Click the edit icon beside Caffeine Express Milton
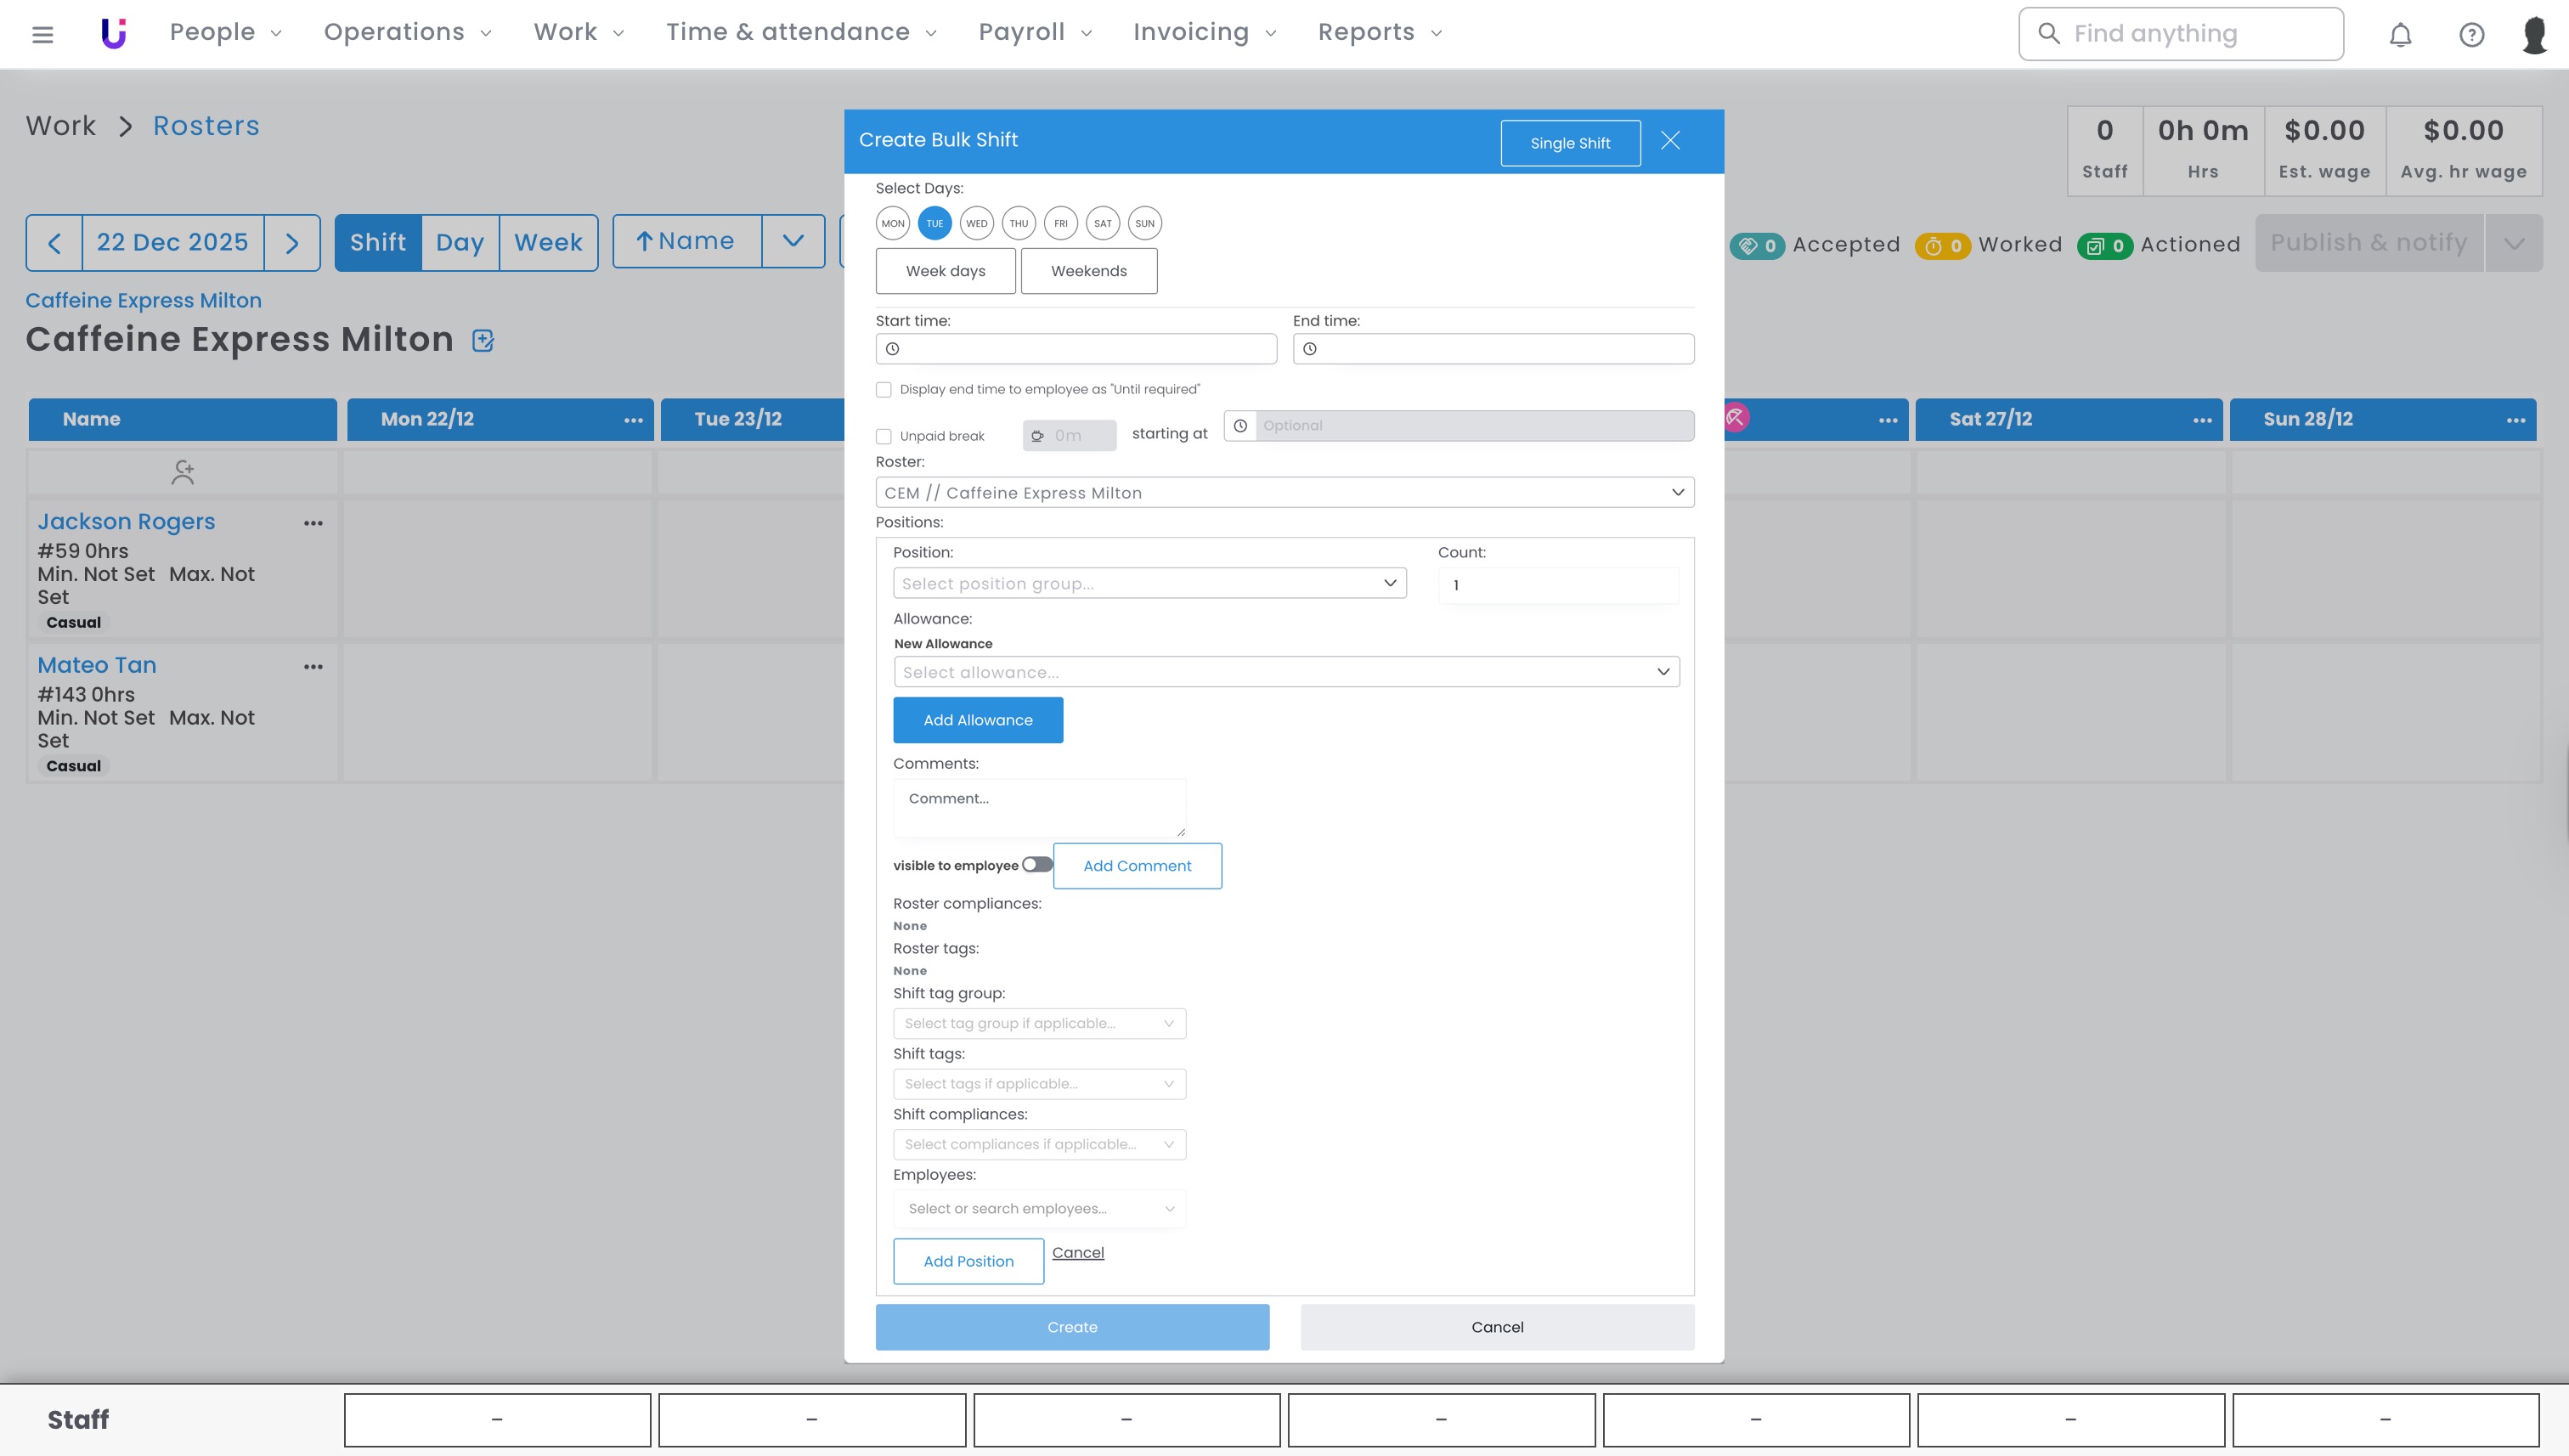This screenshot has height=1456, width=2569. 483,341
